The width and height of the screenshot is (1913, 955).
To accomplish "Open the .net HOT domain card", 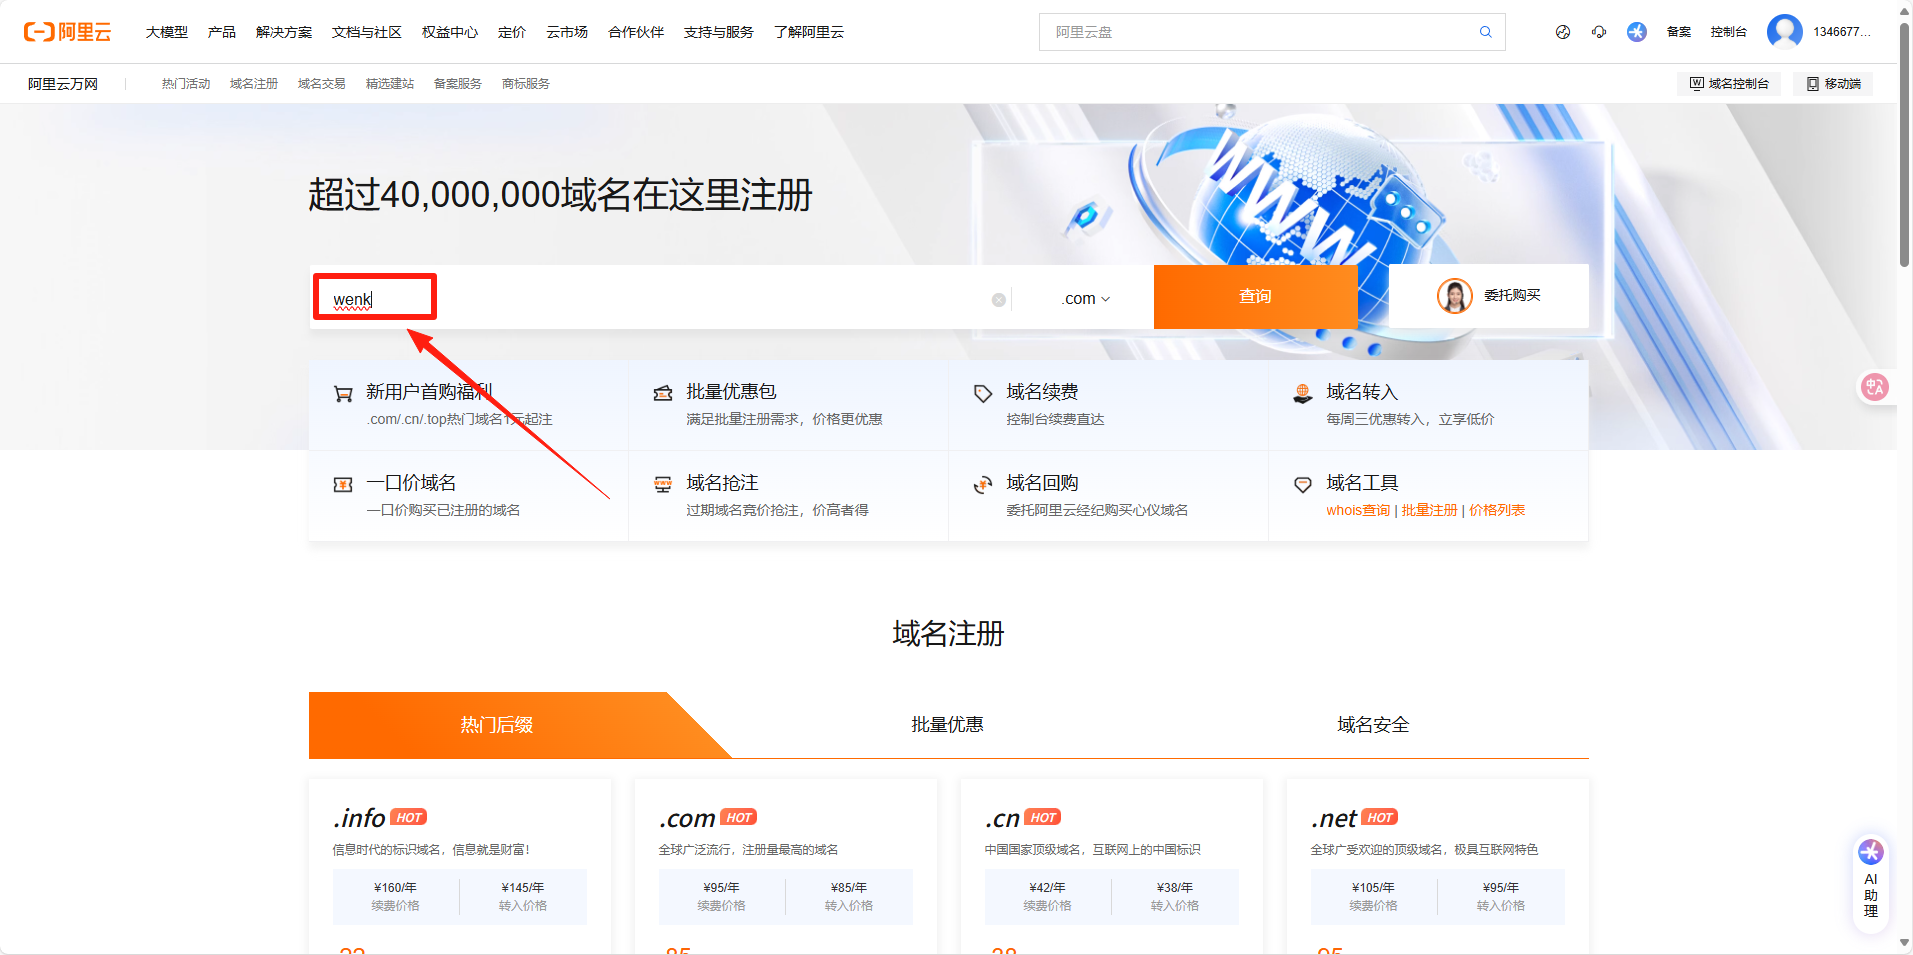I will pos(1438,866).
